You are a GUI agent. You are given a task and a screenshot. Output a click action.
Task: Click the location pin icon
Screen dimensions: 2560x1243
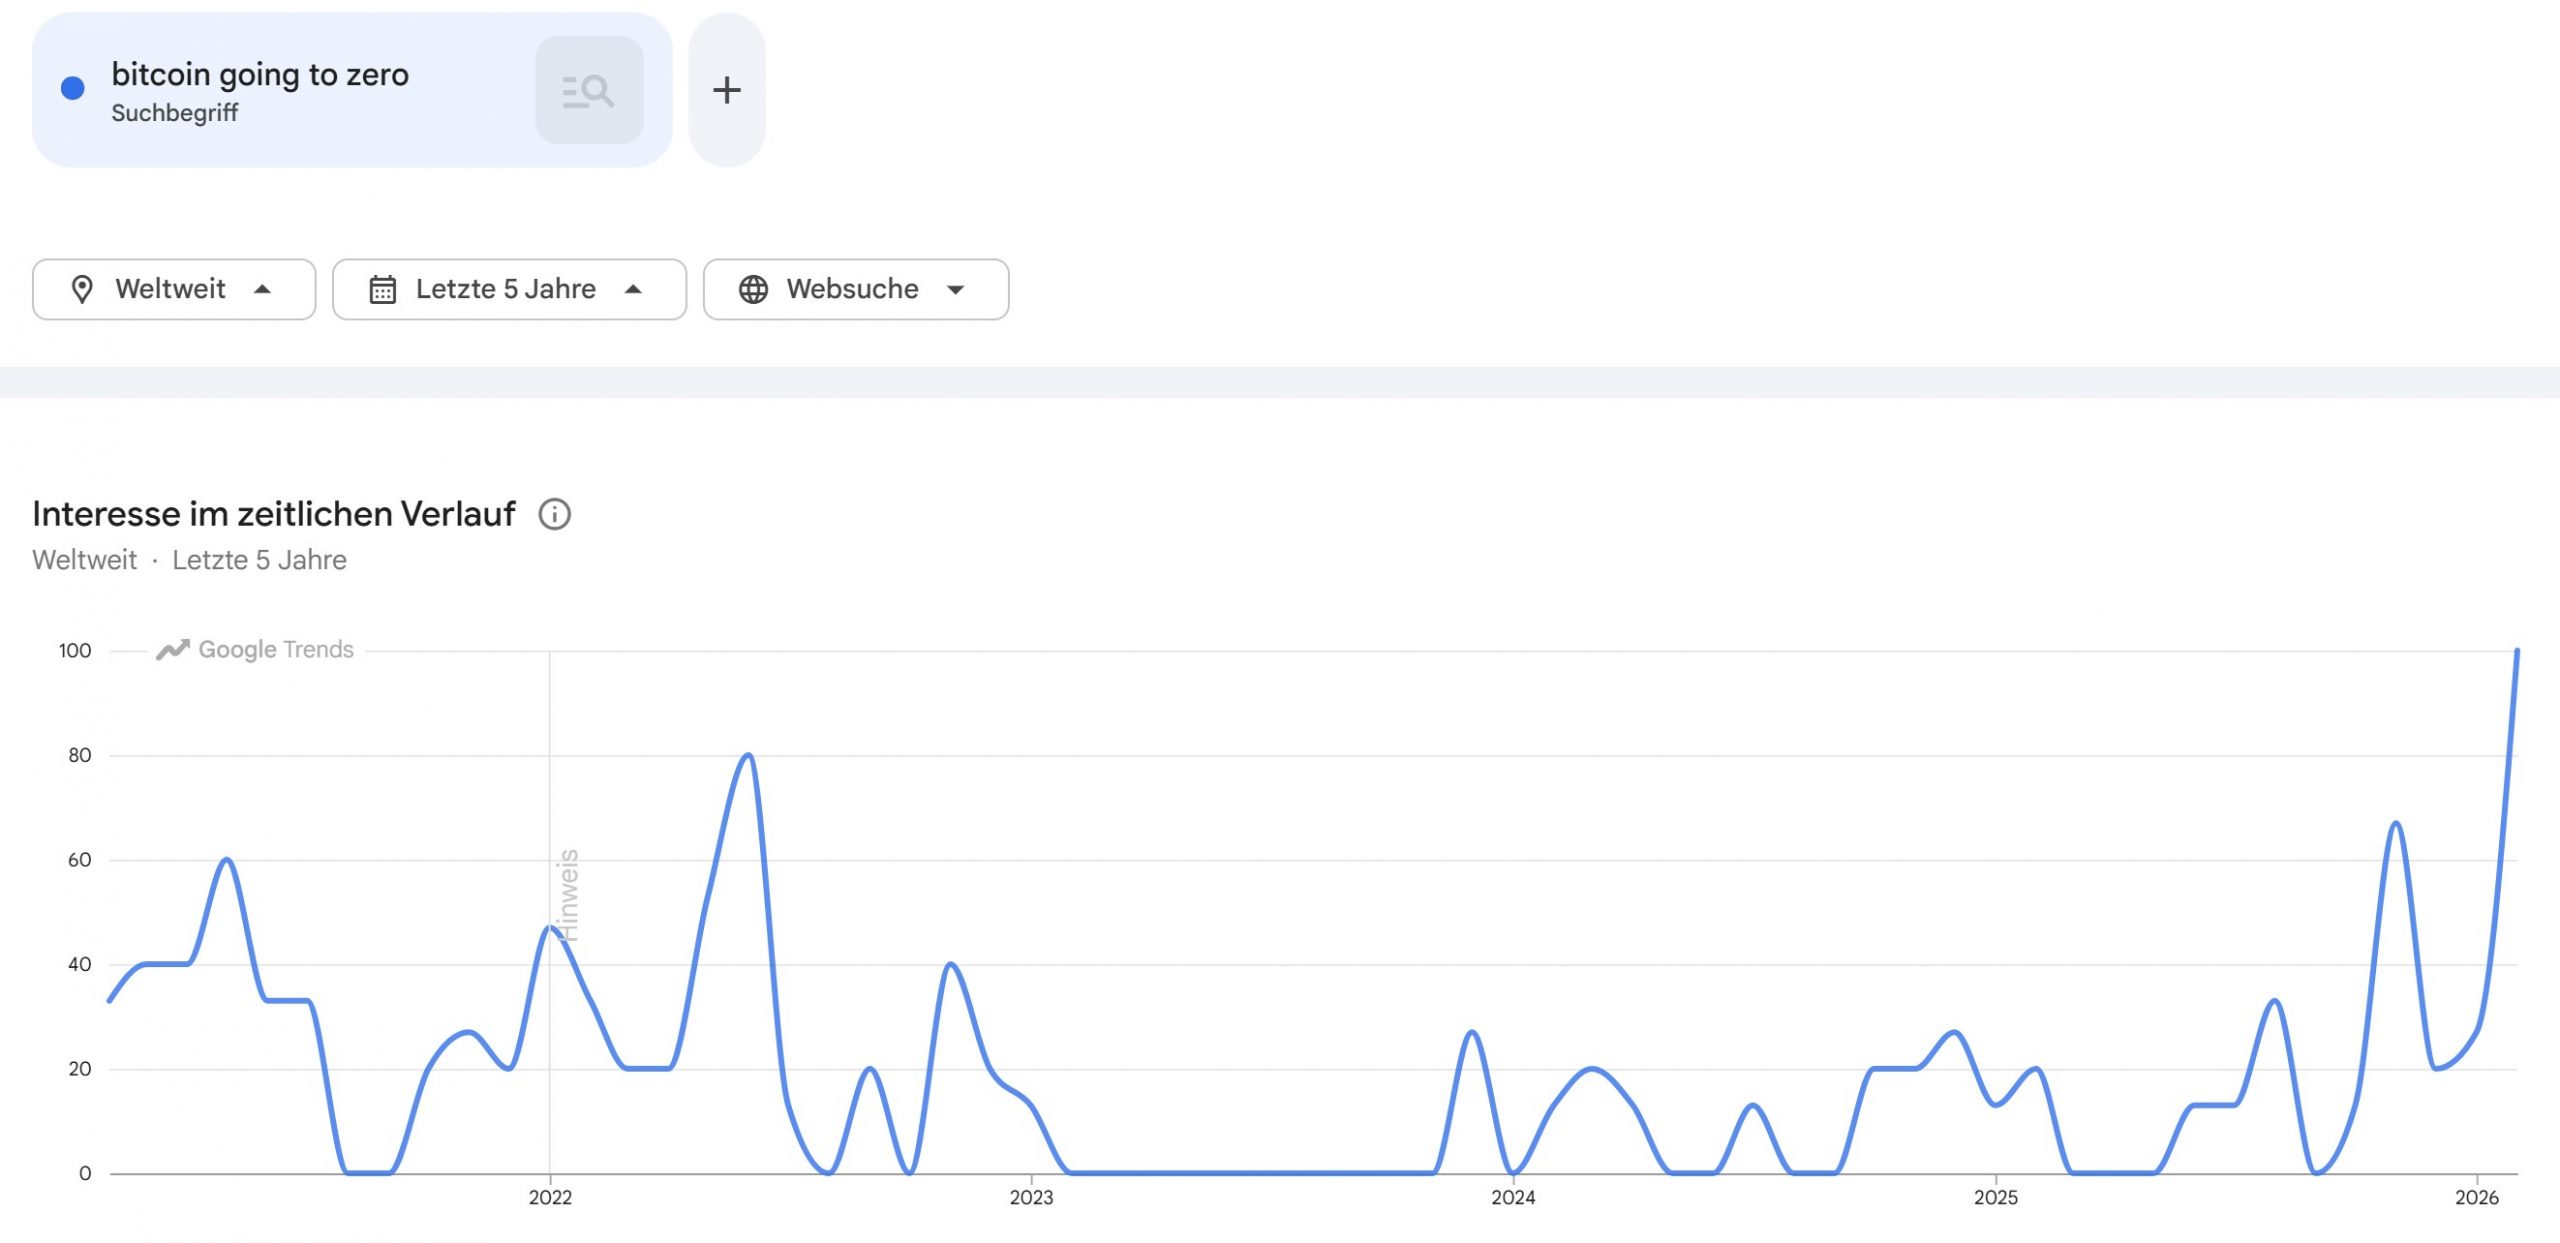[82, 290]
